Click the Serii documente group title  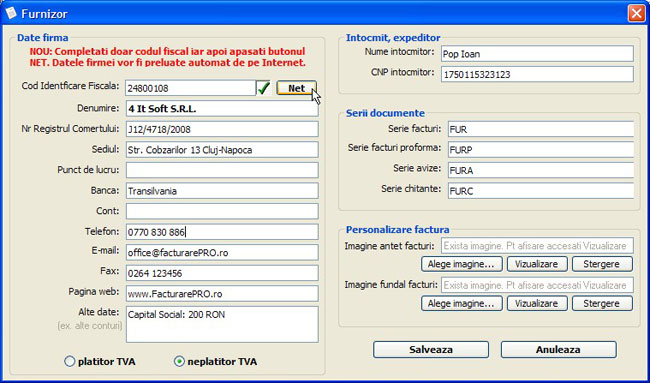click(x=385, y=113)
